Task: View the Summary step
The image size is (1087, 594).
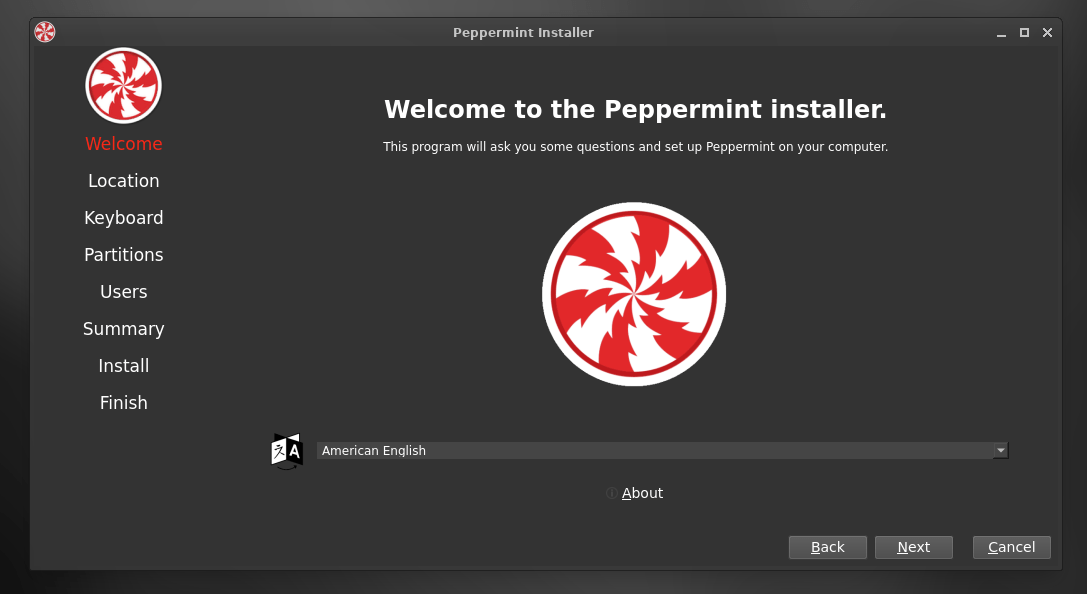Action: pyautogui.click(x=123, y=329)
